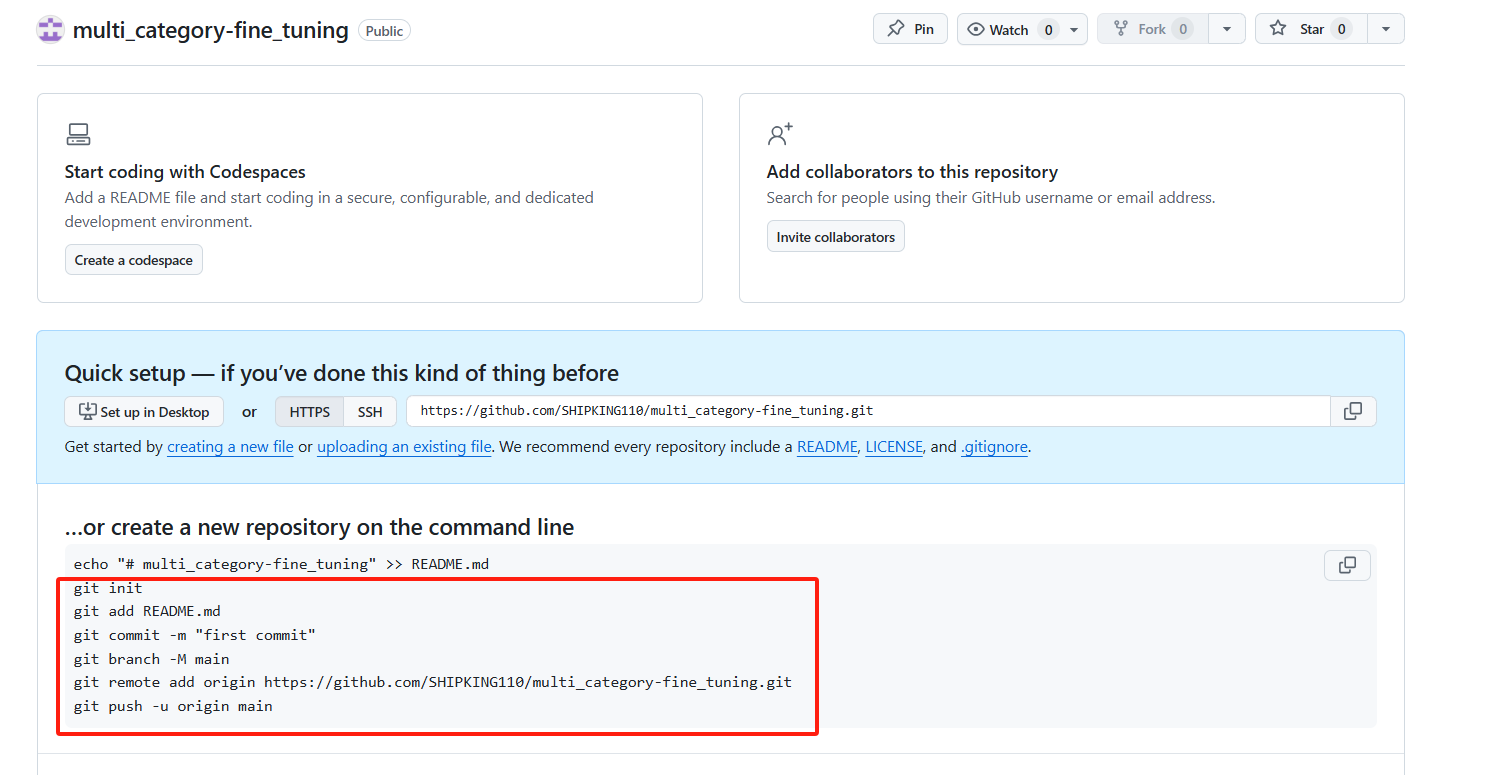Viewport: 1501px width, 775px height.
Task: Click the repository owner avatar icon
Action: pos(50,29)
